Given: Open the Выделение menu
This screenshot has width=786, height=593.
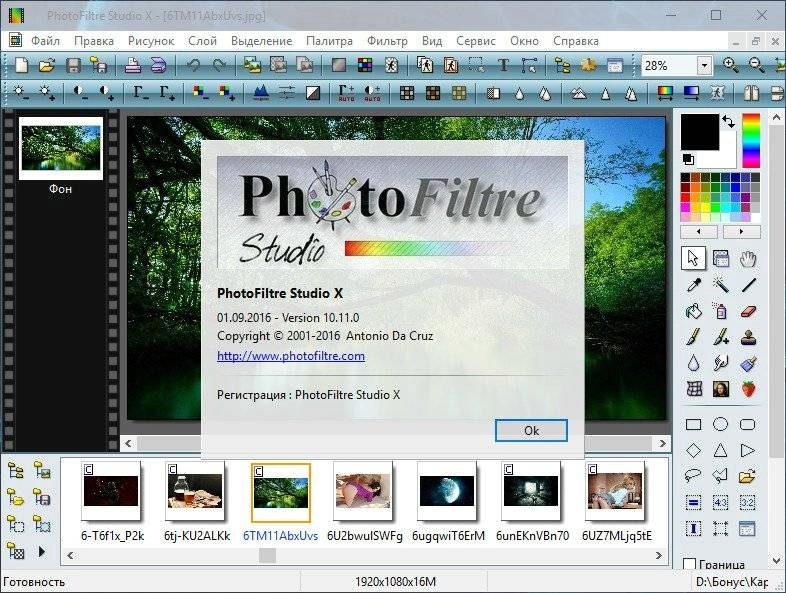Looking at the screenshot, I should [x=262, y=41].
